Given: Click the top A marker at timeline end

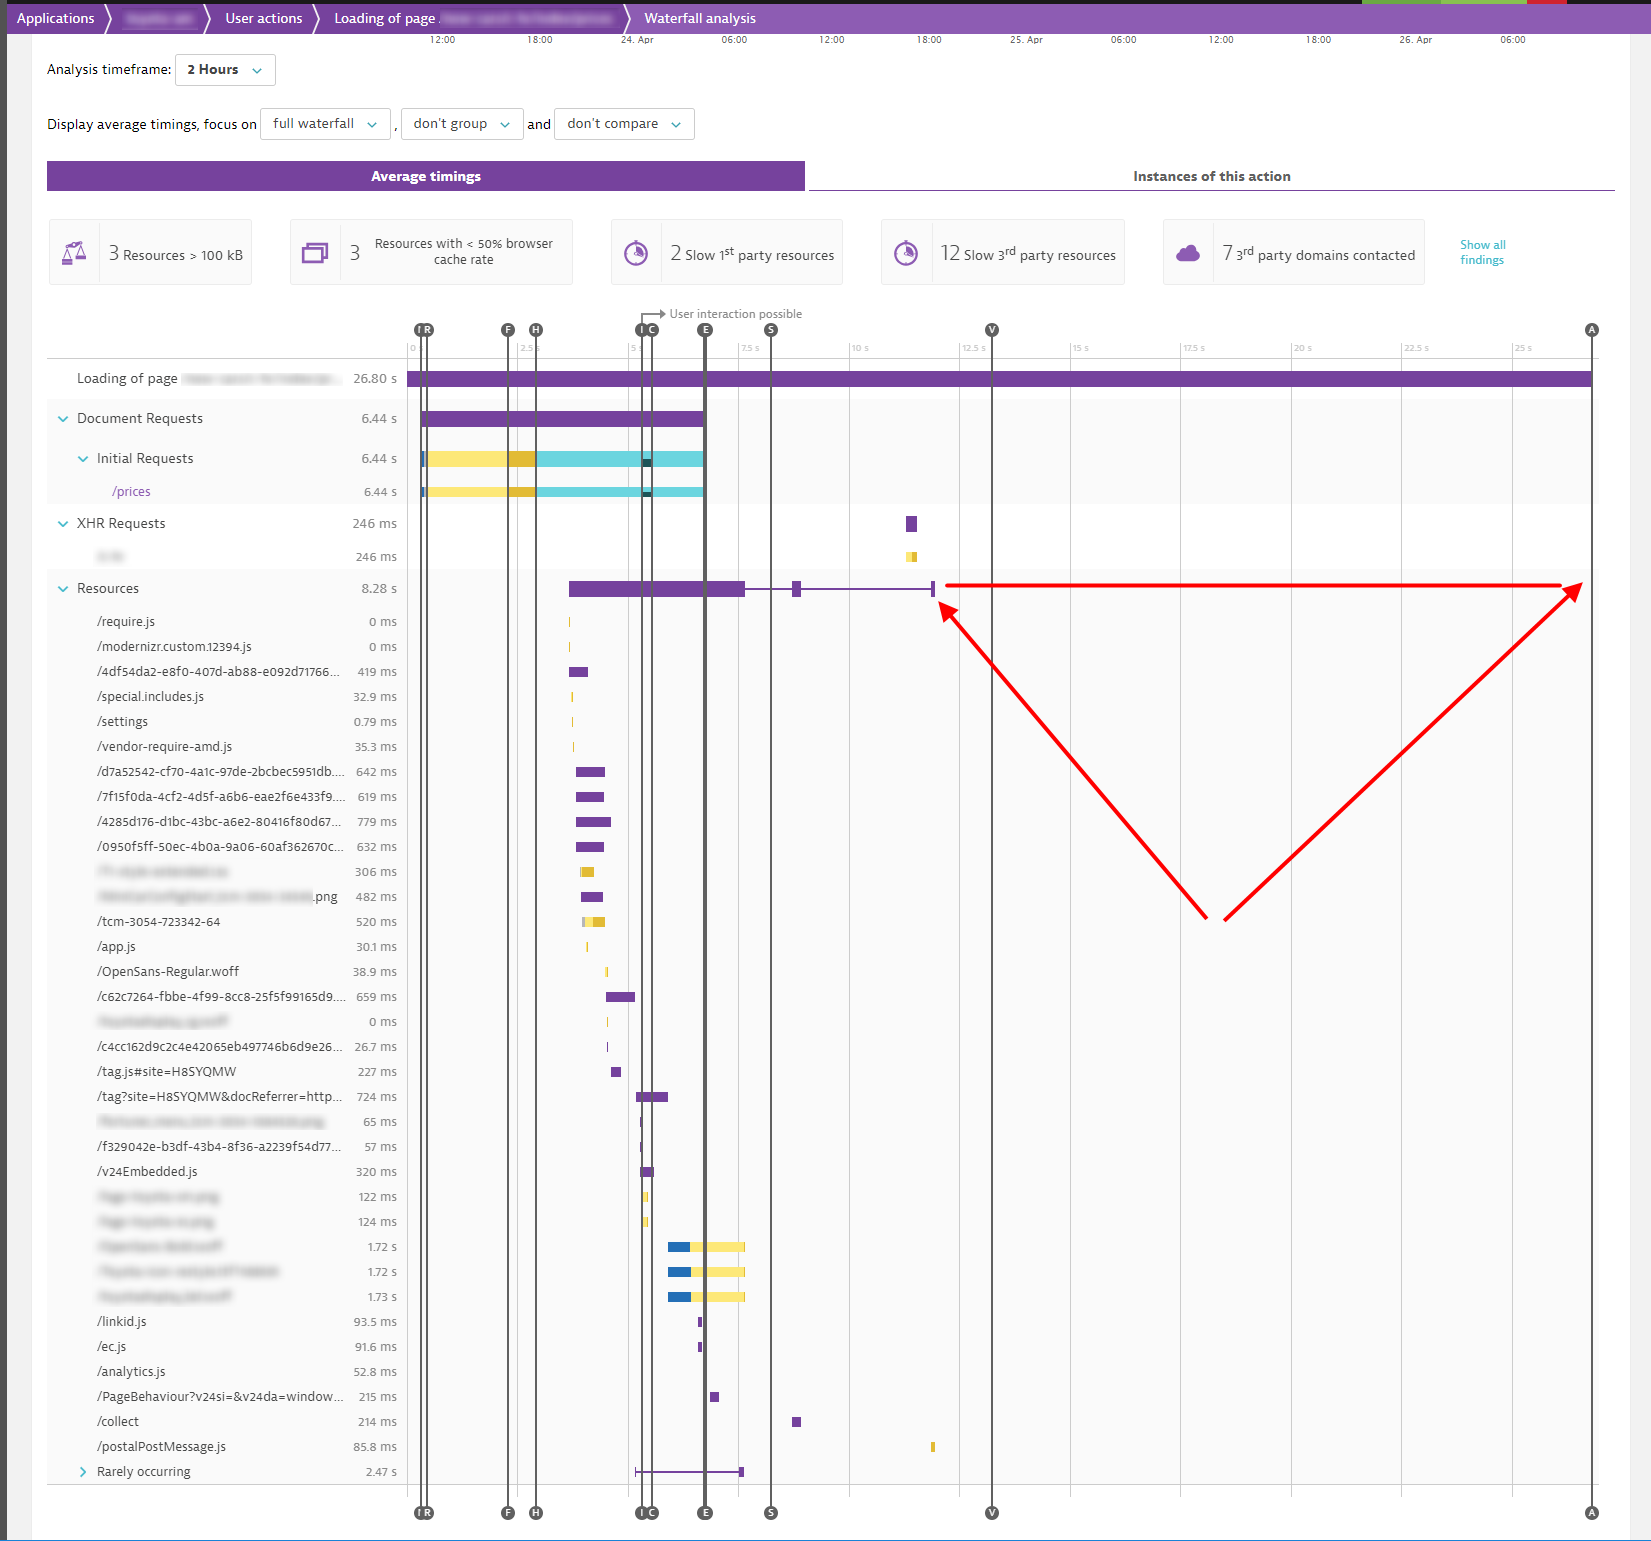Looking at the screenshot, I should 1592,330.
